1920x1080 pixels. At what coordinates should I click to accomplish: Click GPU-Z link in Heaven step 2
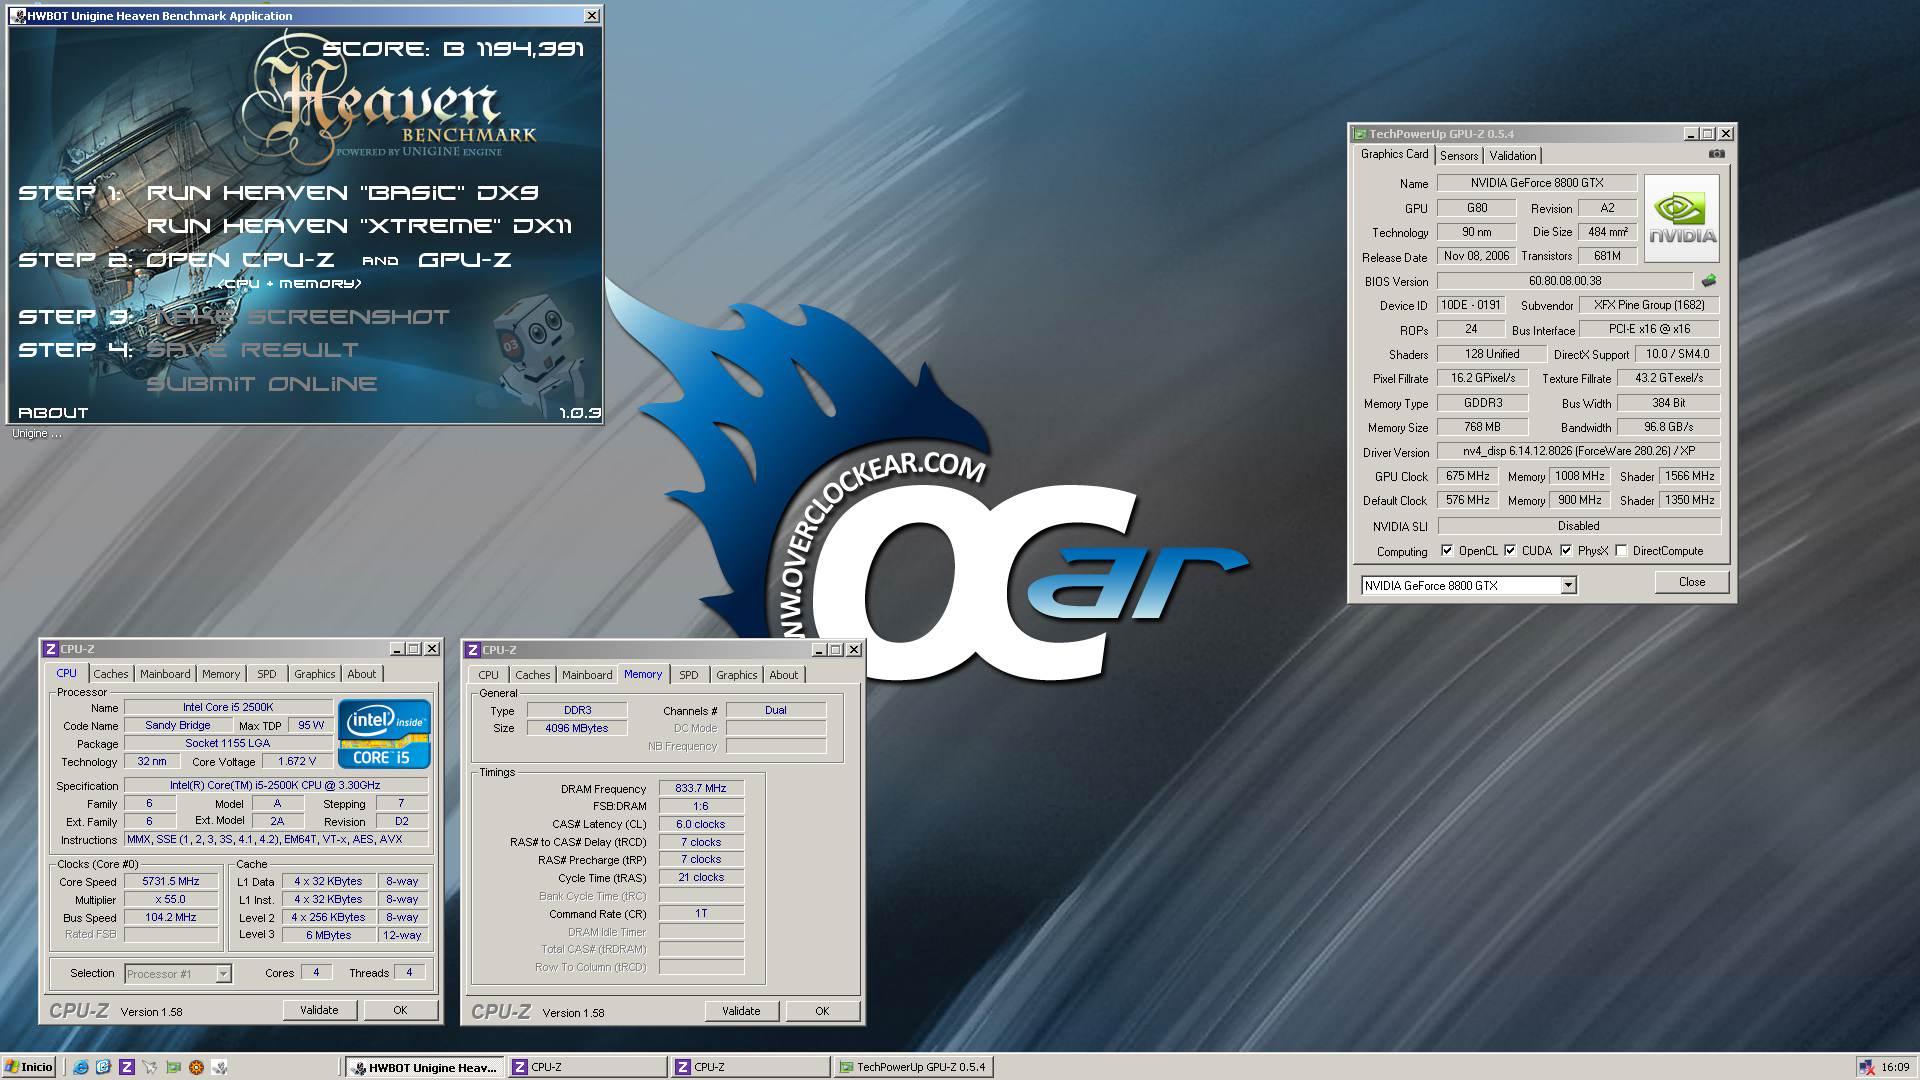(465, 260)
